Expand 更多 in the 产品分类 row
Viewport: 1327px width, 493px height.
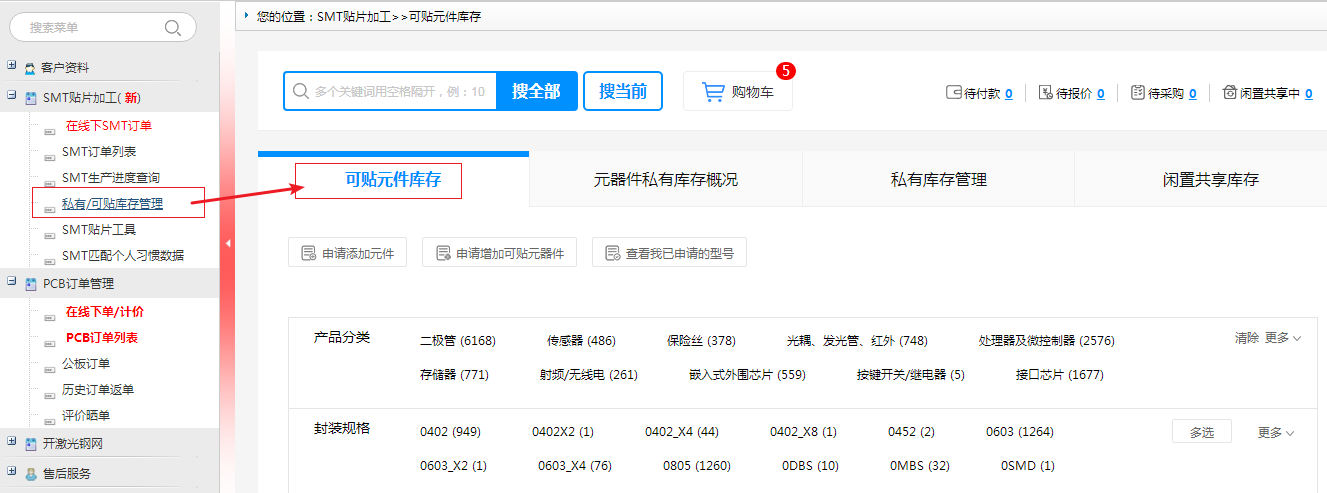(x=1282, y=338)
